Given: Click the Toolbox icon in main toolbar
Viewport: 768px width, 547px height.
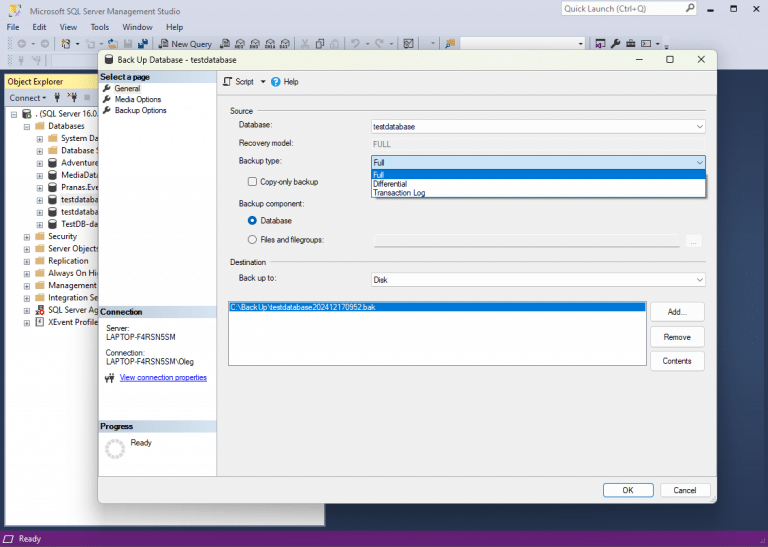Looking at the screenshot, I should pos(631,44).
